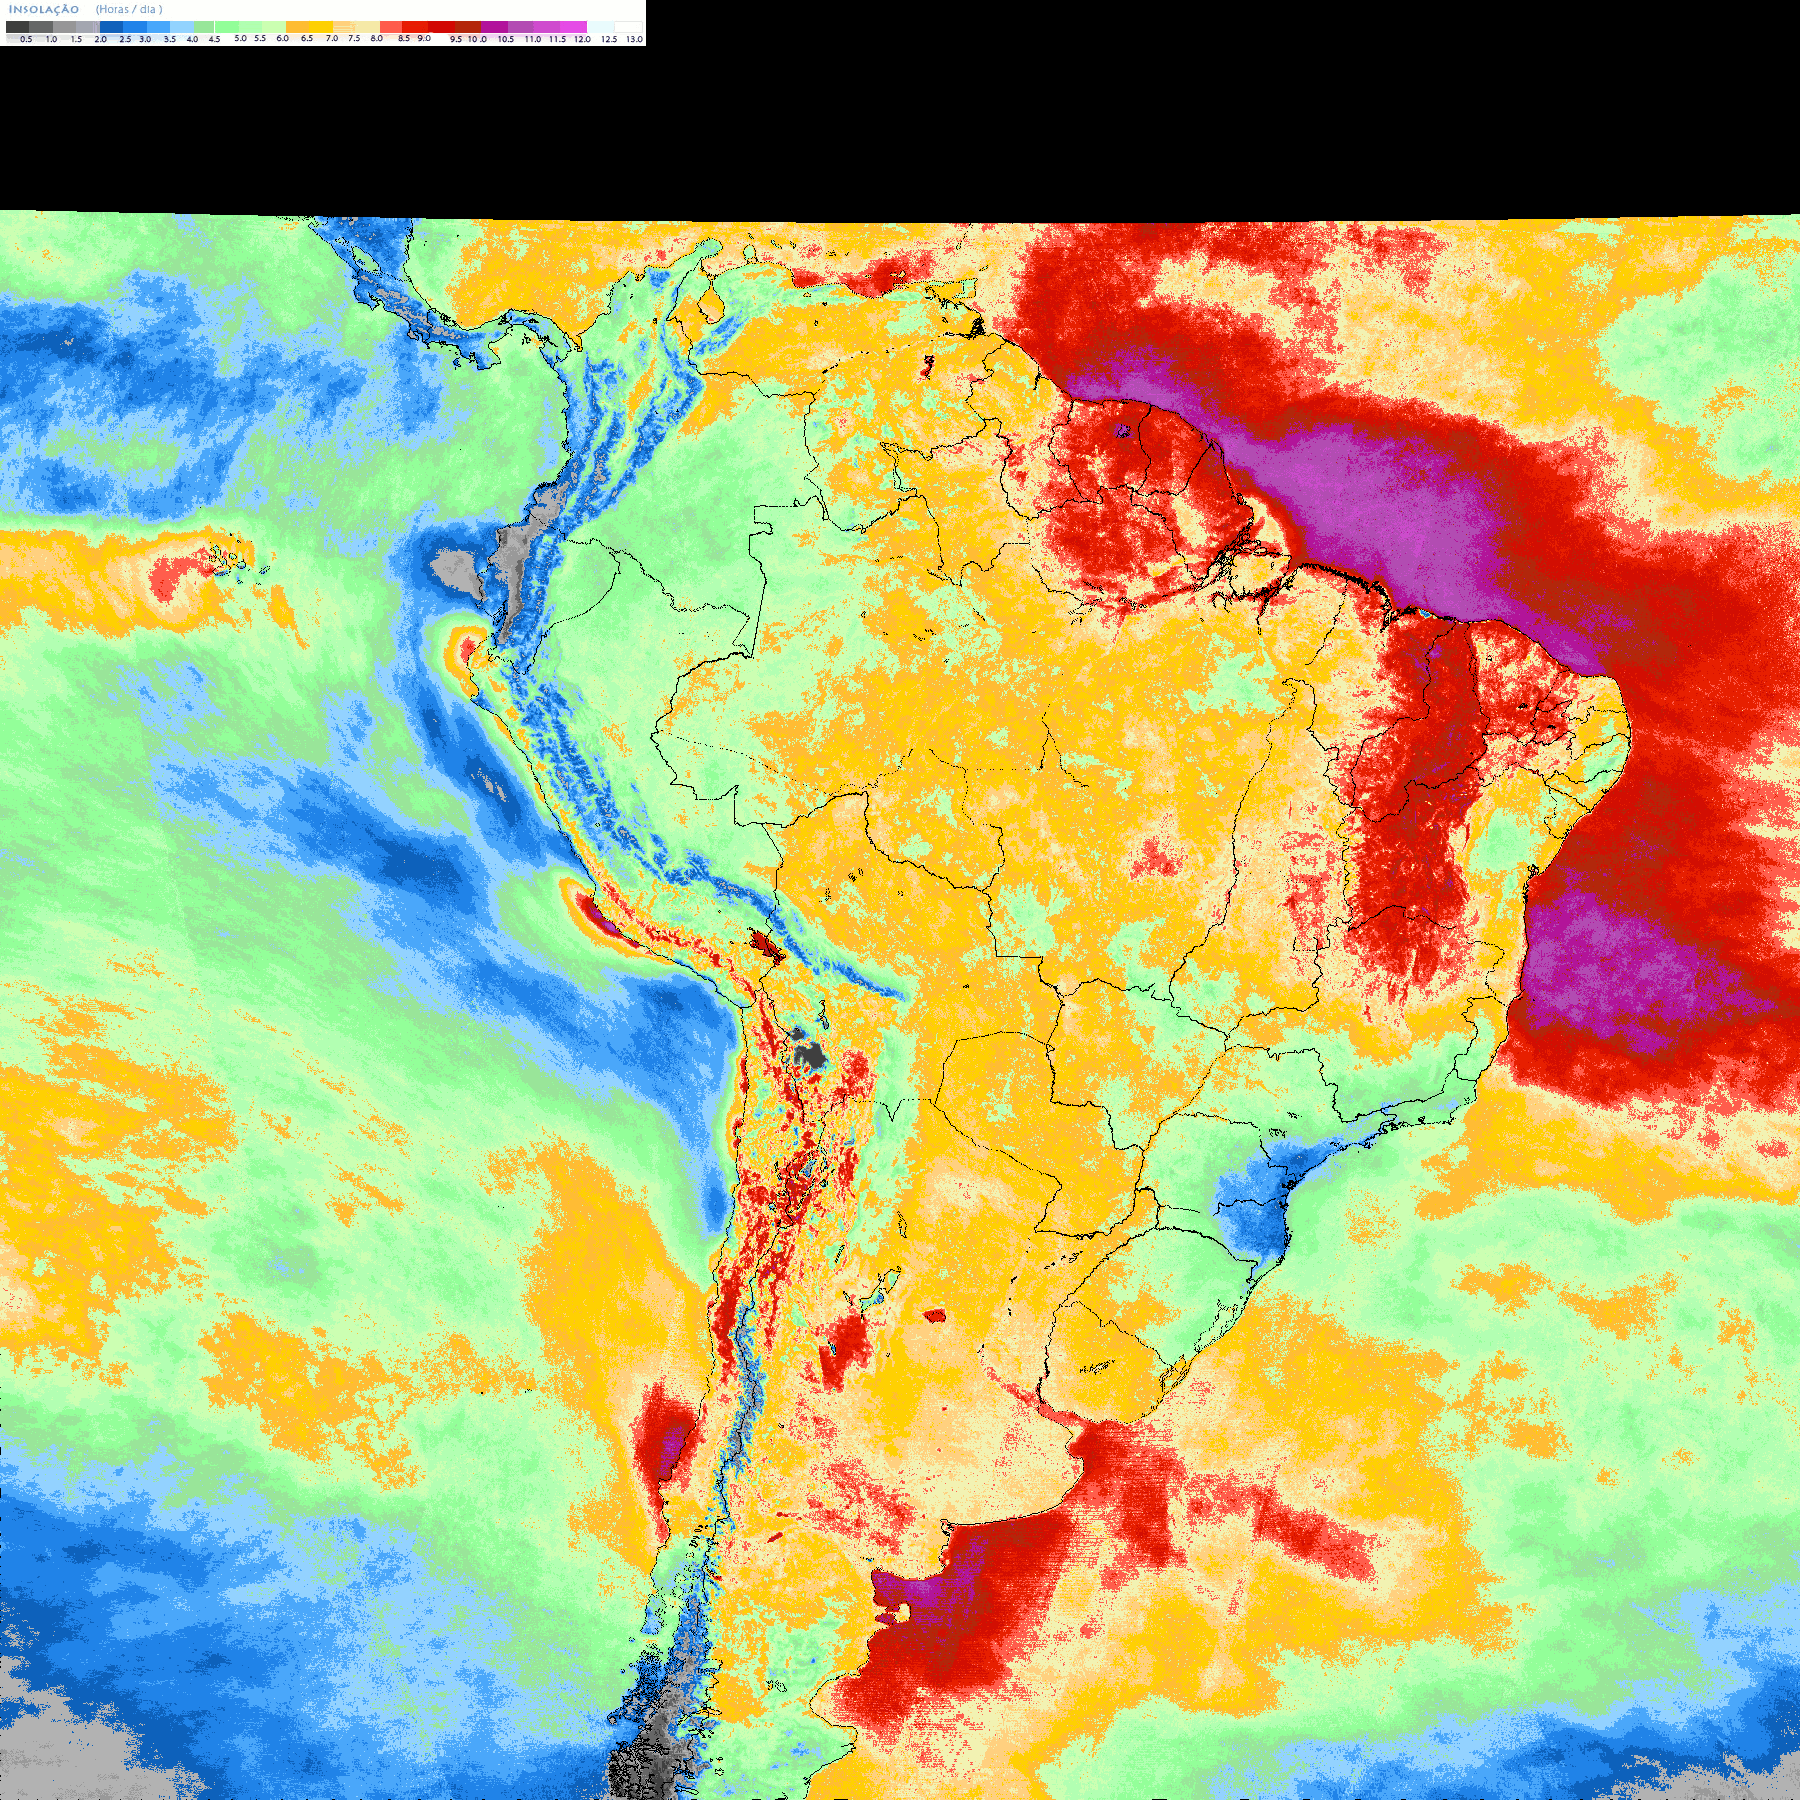Select the 5.0 legend value label

coord(240,38)
